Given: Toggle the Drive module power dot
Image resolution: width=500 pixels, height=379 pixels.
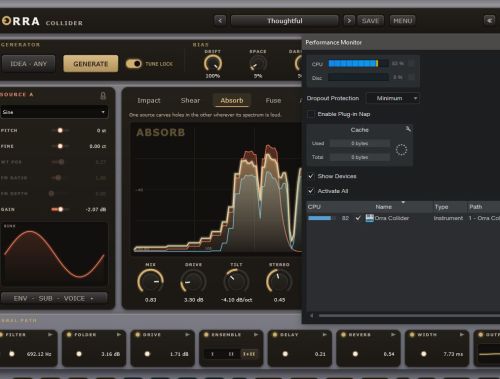Looking at the screenshot, I should pyautogui.click(x=138, y=334).
